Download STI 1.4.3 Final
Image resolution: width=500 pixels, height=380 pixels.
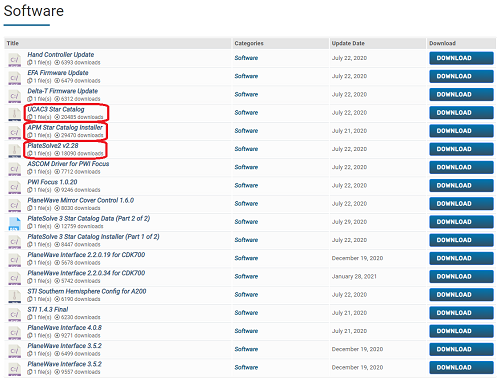tap(461, 313)
